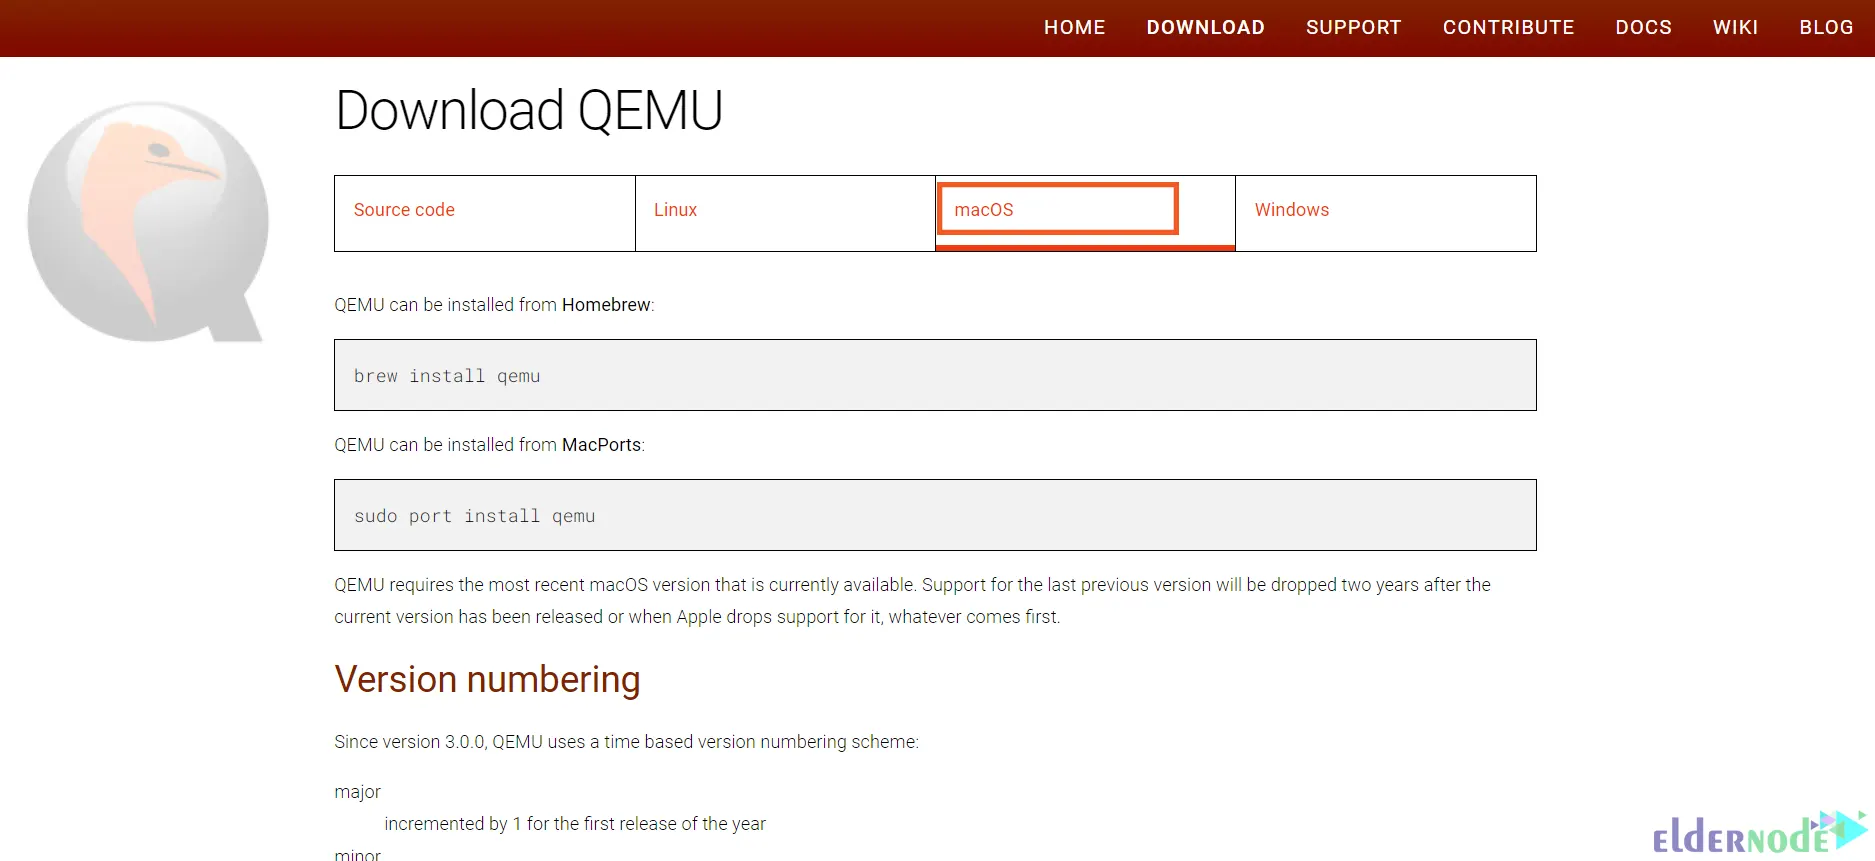
Task: Open the CONTRIBUTE menu item
Action: (1508, 28)
